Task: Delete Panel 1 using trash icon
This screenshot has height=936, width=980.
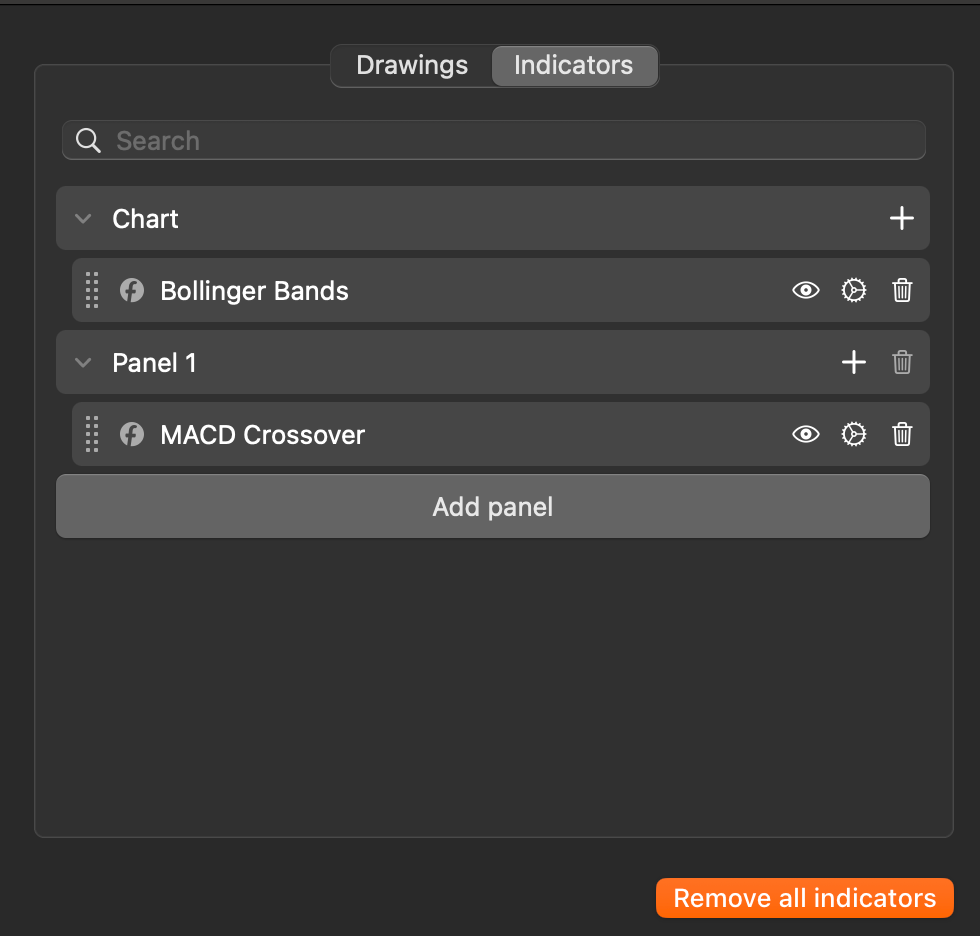Action: (x=902, y=362)
